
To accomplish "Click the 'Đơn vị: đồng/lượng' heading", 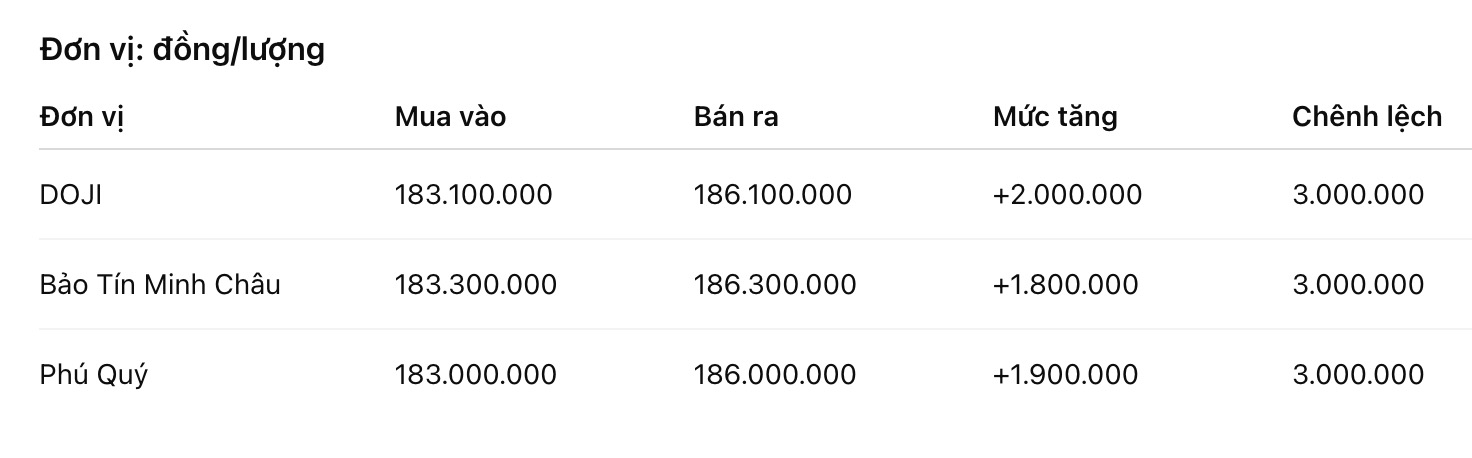I will (x=182, y=49).
